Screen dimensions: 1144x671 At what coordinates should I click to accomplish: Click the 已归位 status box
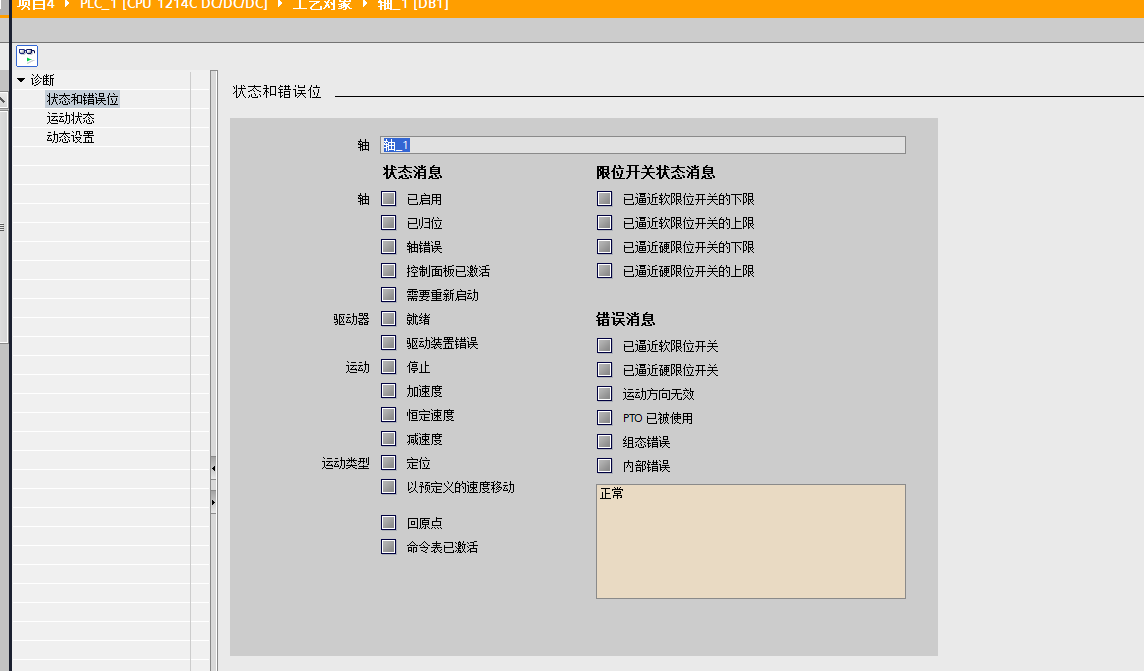tap(389, 223)
